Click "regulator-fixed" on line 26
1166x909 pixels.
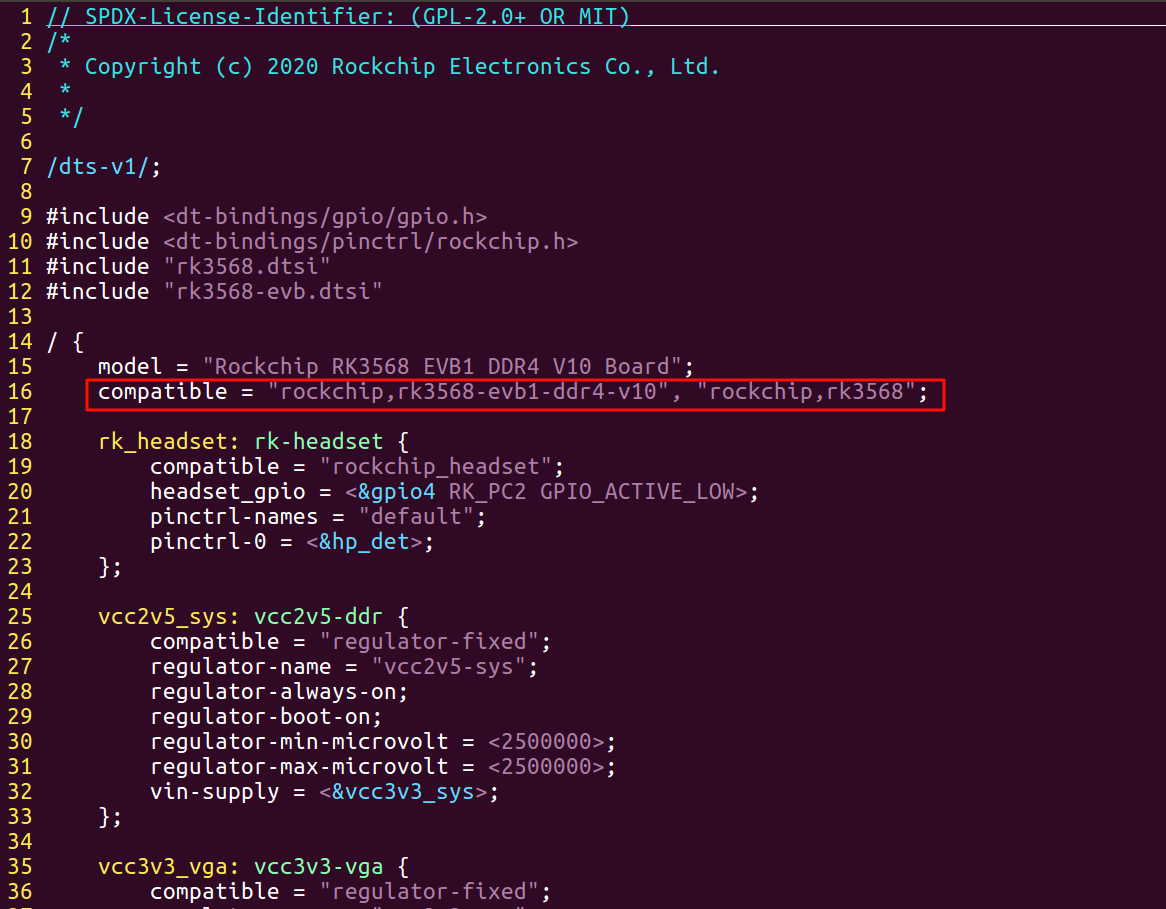pyautogui.click(x=428, y=642)
